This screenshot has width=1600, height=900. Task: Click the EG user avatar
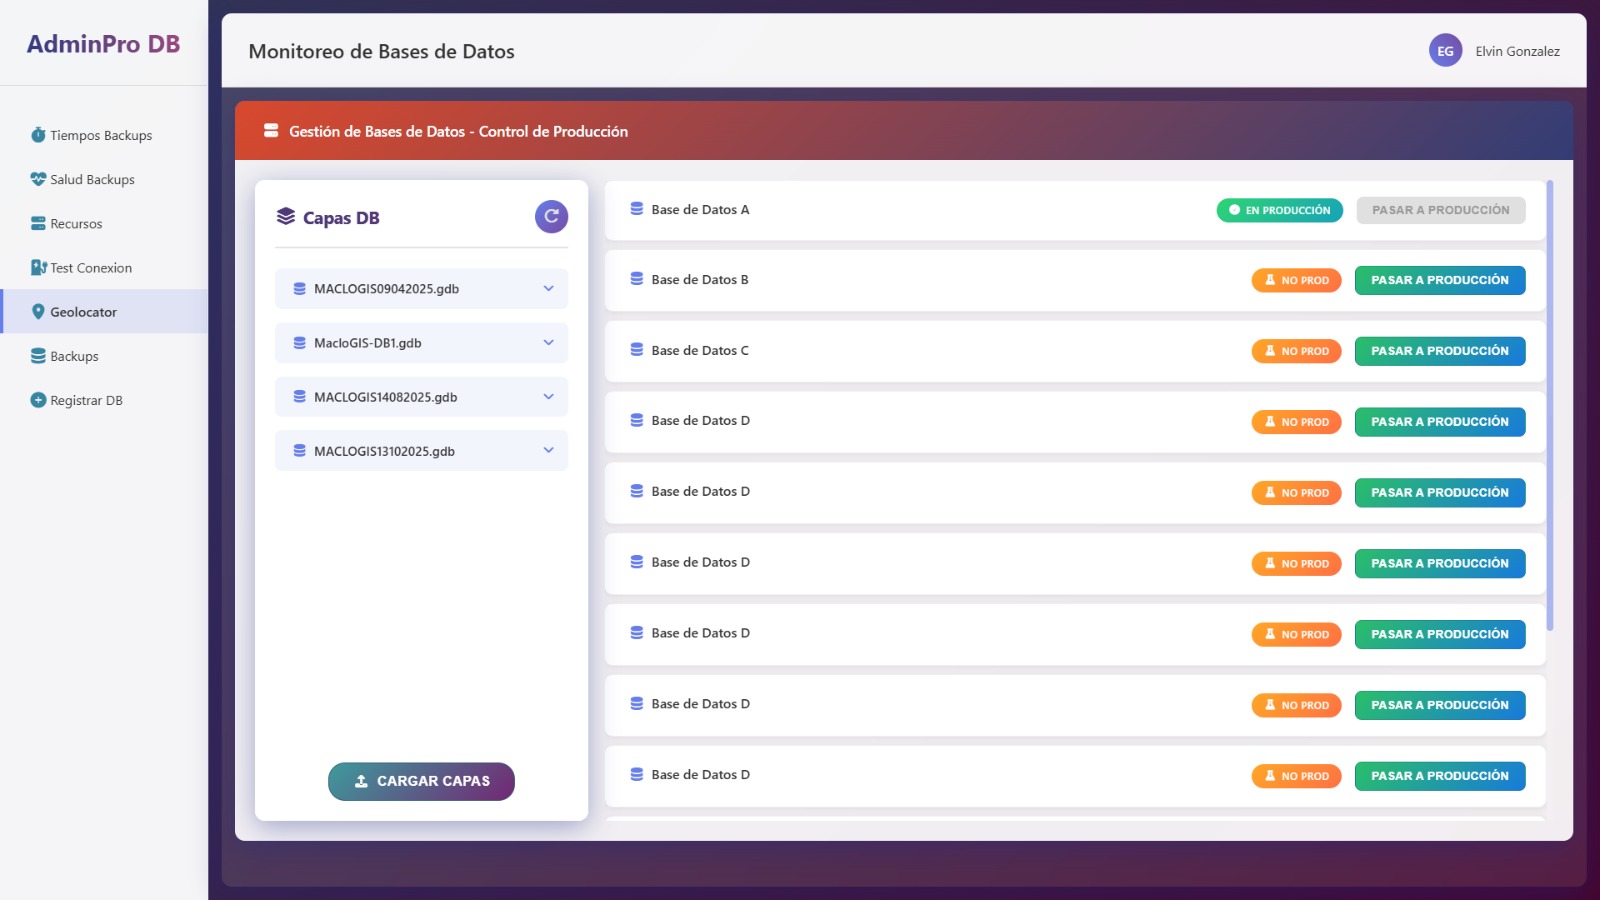point(1445,51)
